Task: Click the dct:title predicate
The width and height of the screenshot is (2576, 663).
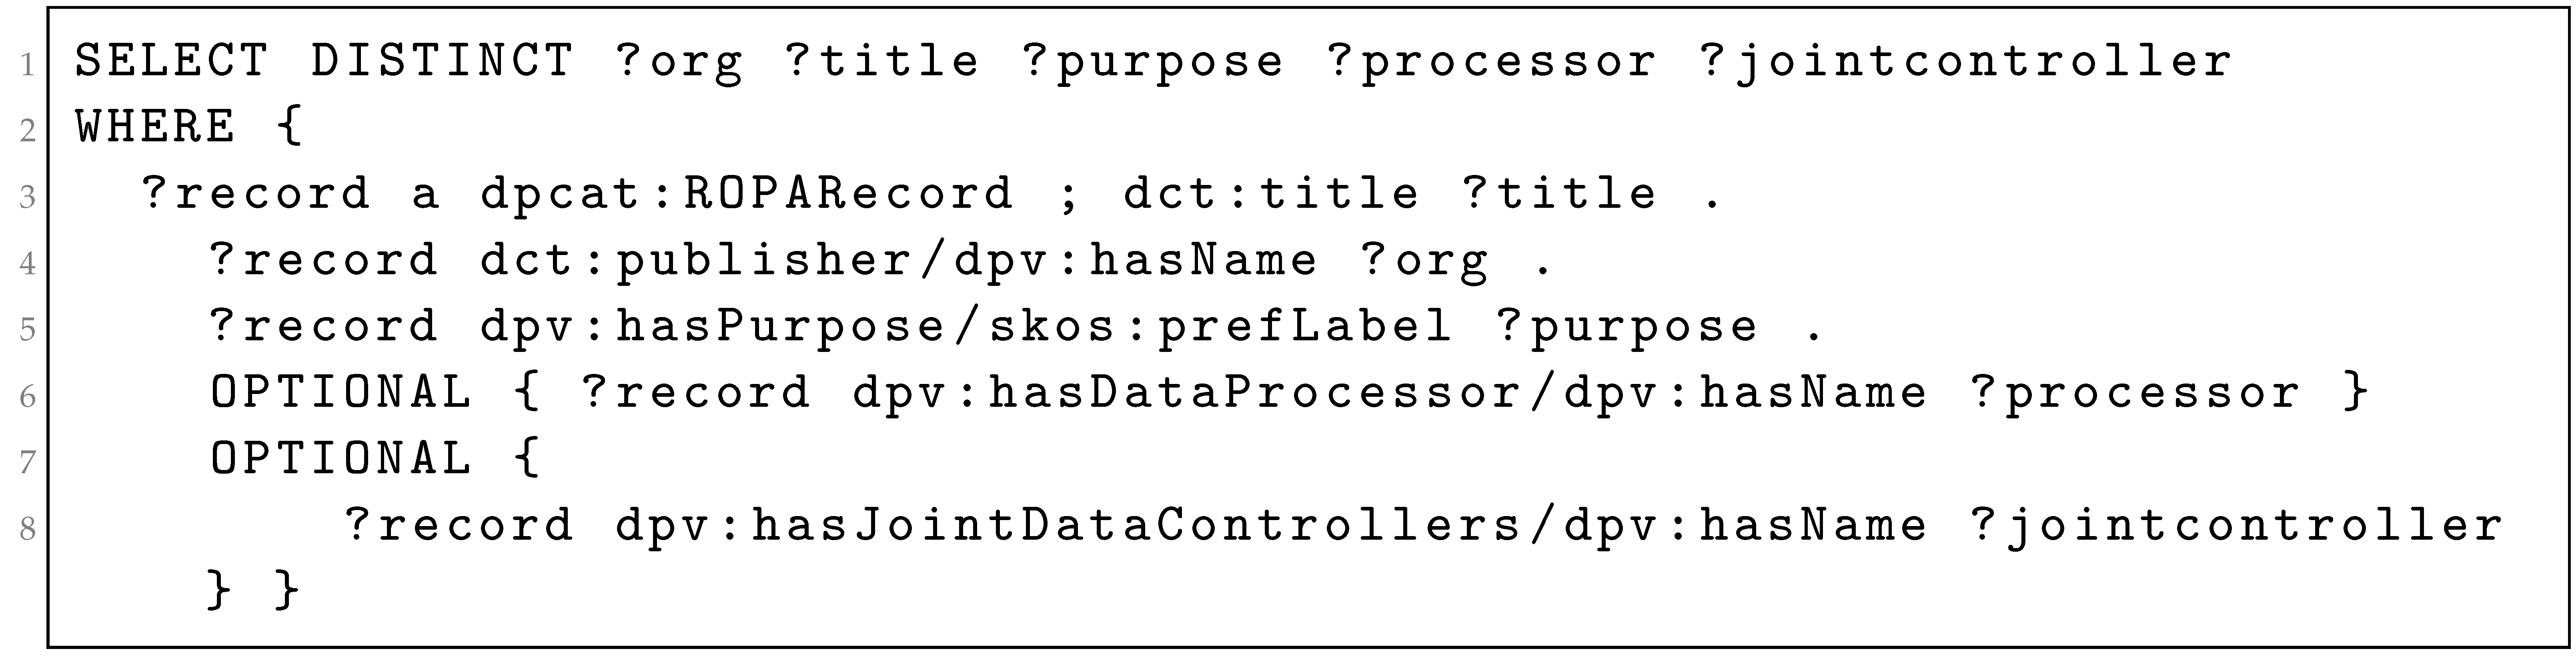Action: tap(1271, 193)
